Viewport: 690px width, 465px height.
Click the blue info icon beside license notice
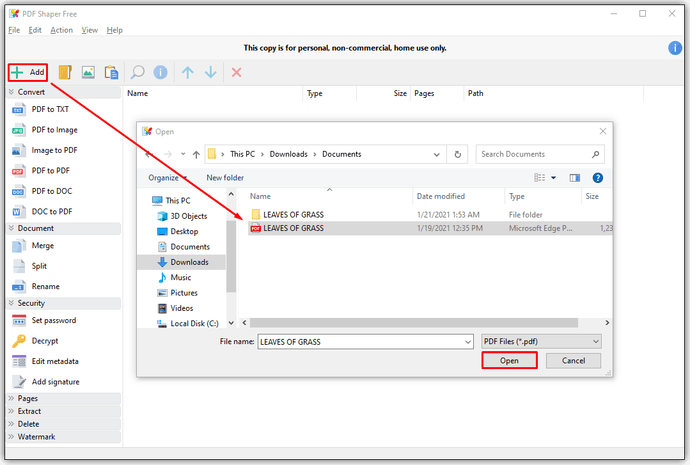[x=675, y=48]
